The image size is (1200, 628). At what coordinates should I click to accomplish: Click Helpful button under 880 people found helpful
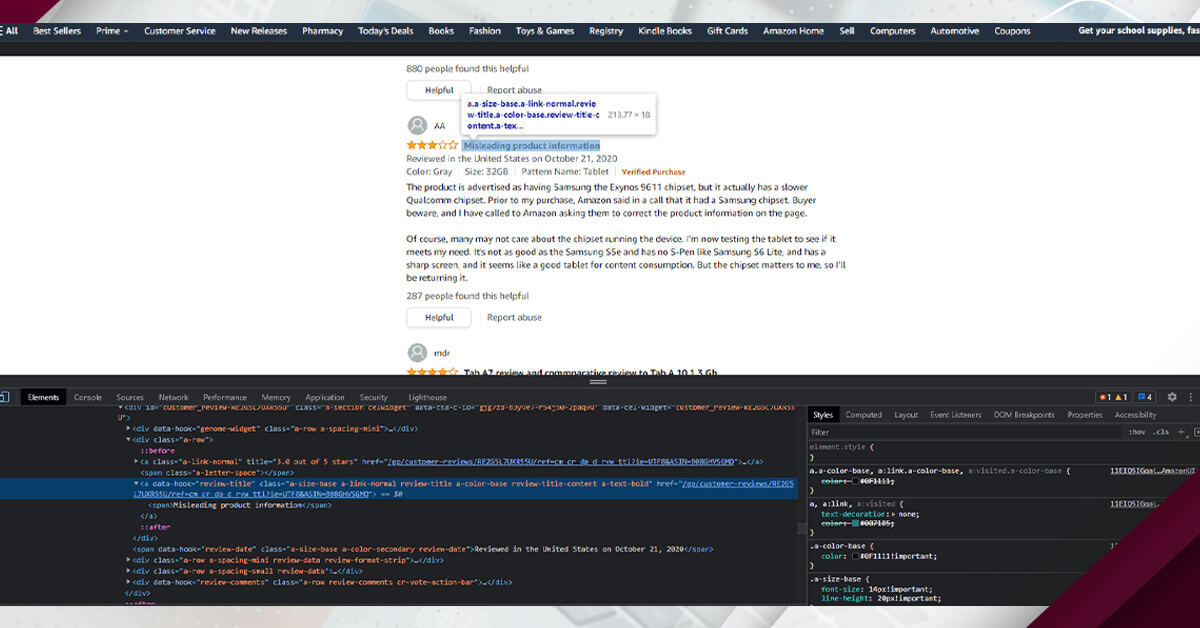pos(439,90)
